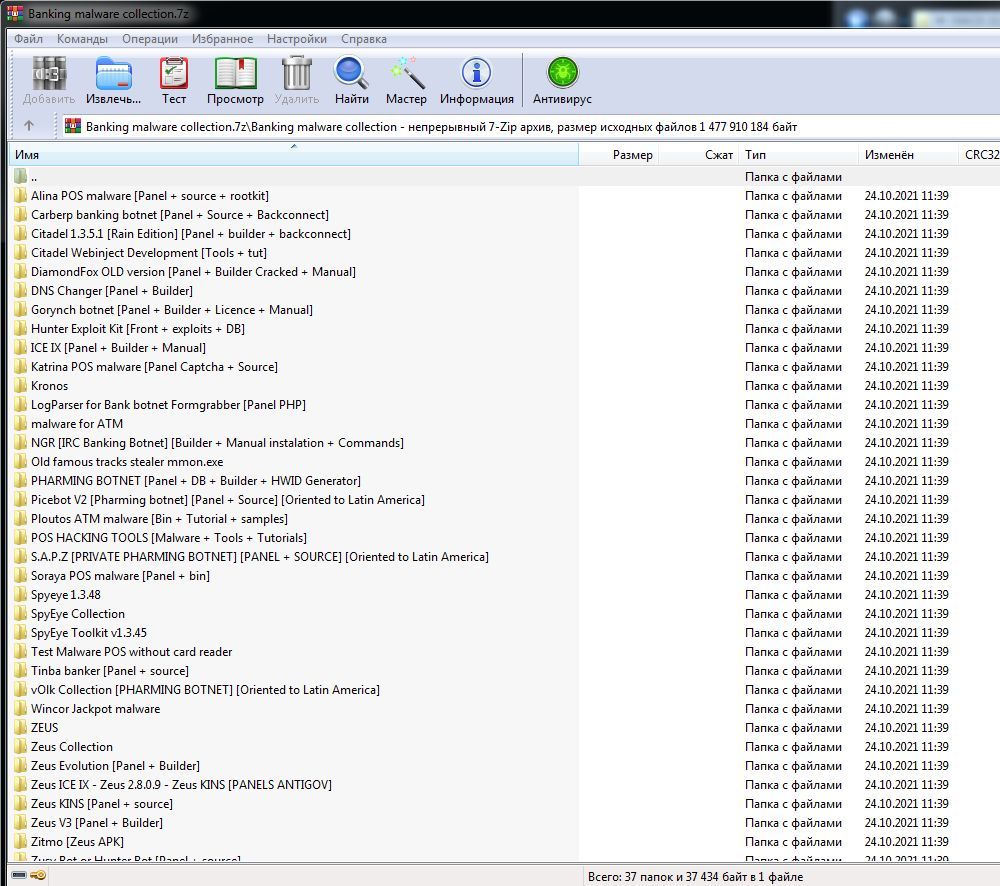Click the key password icon in status bar
The image size is (1000, 886).
click(38, 875)
